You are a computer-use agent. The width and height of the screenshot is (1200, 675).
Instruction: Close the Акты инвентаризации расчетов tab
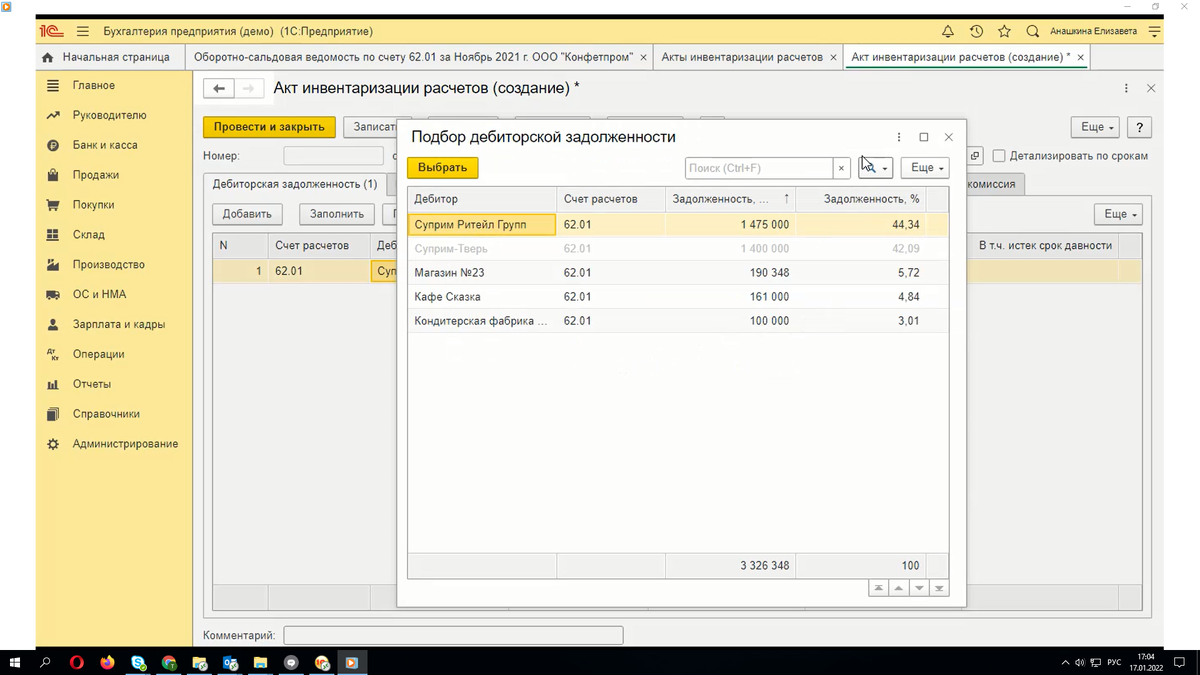833,58
